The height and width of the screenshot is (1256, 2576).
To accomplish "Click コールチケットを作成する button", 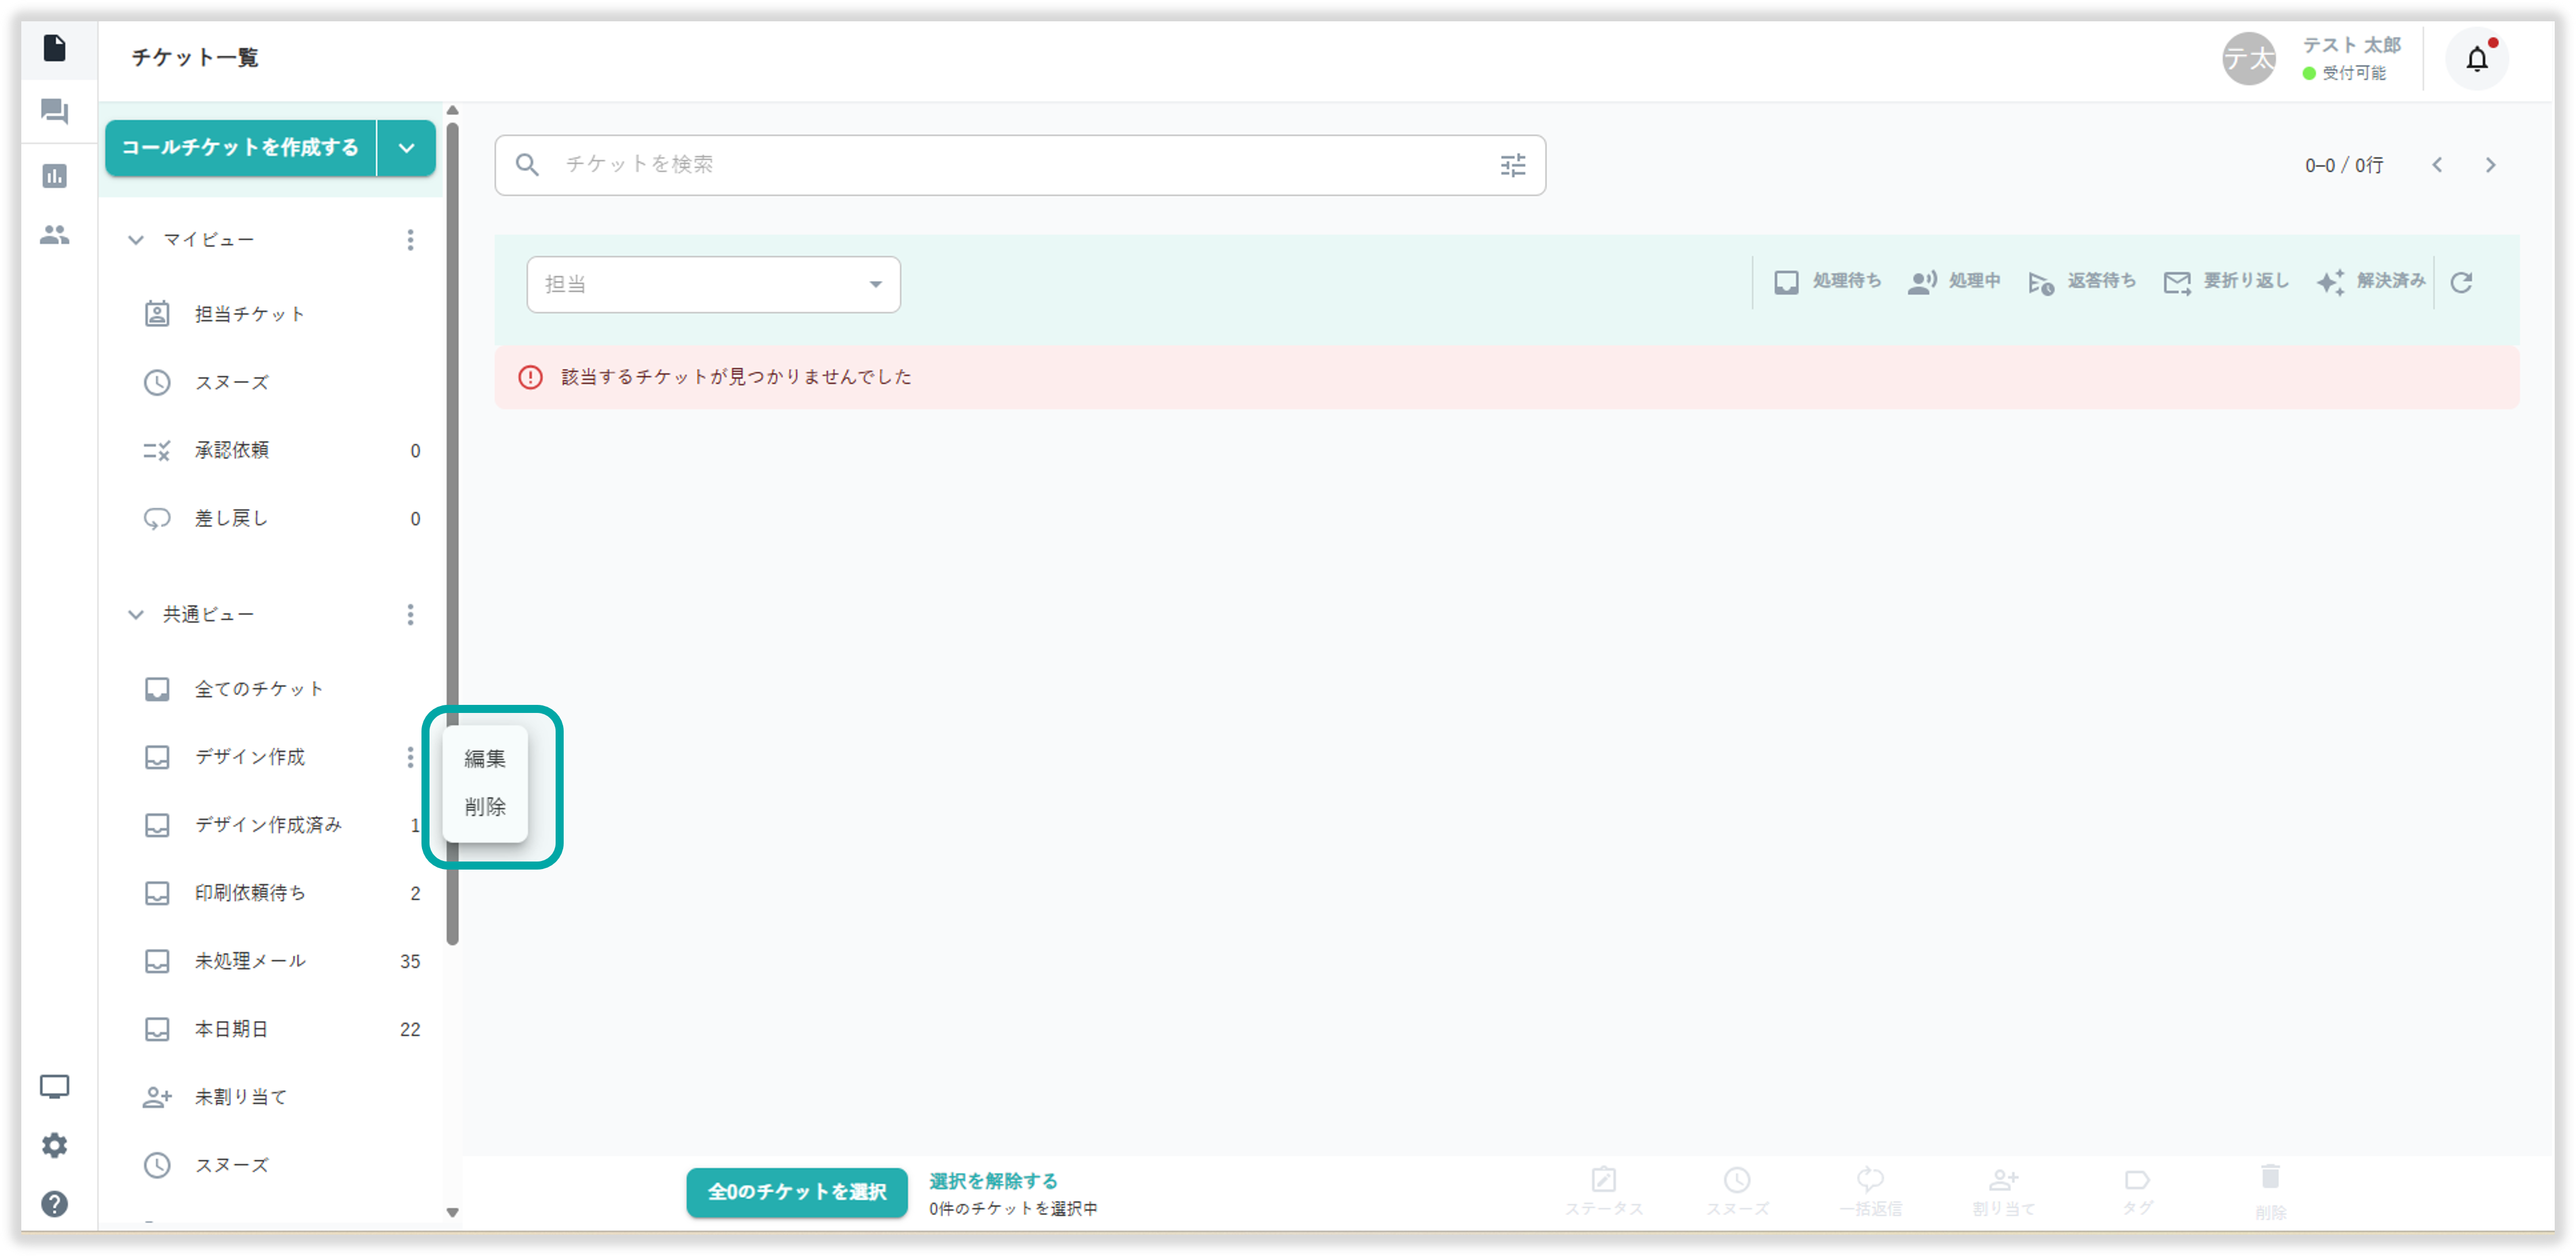I will (x=240, y=148).
